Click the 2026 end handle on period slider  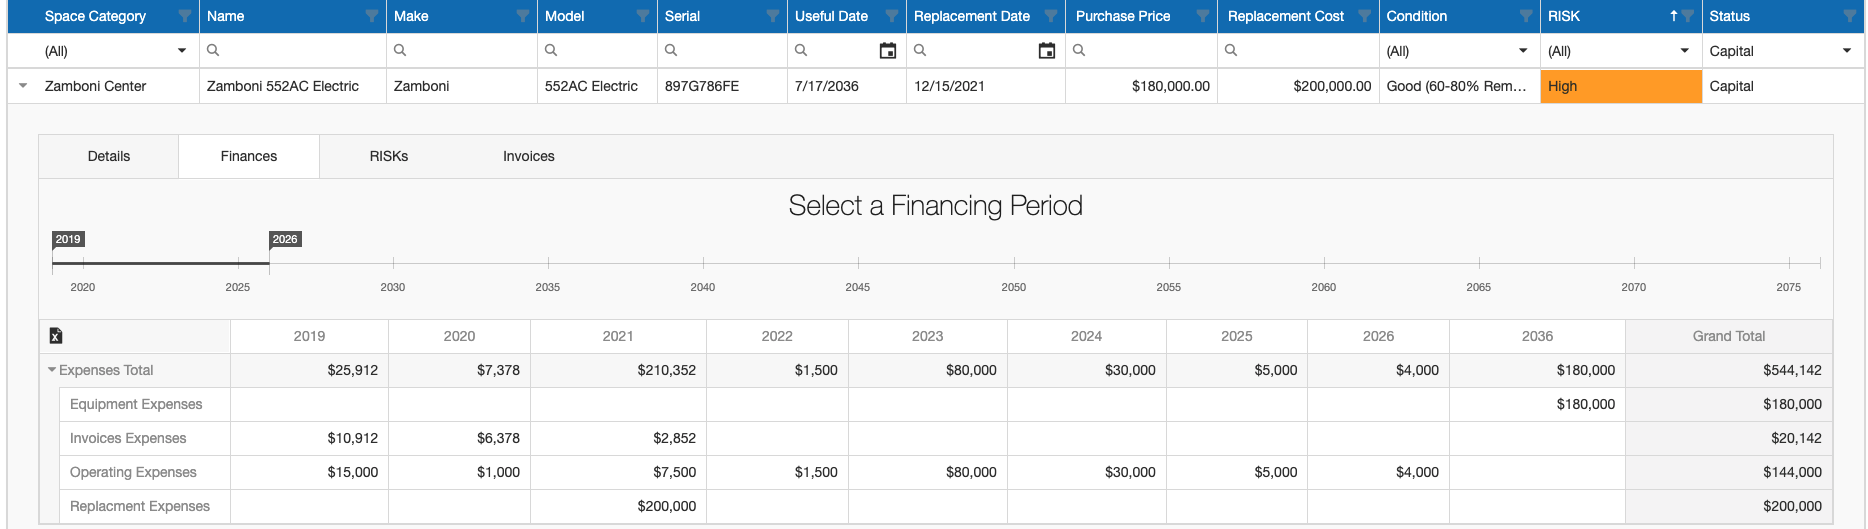(x=270, y=263)
